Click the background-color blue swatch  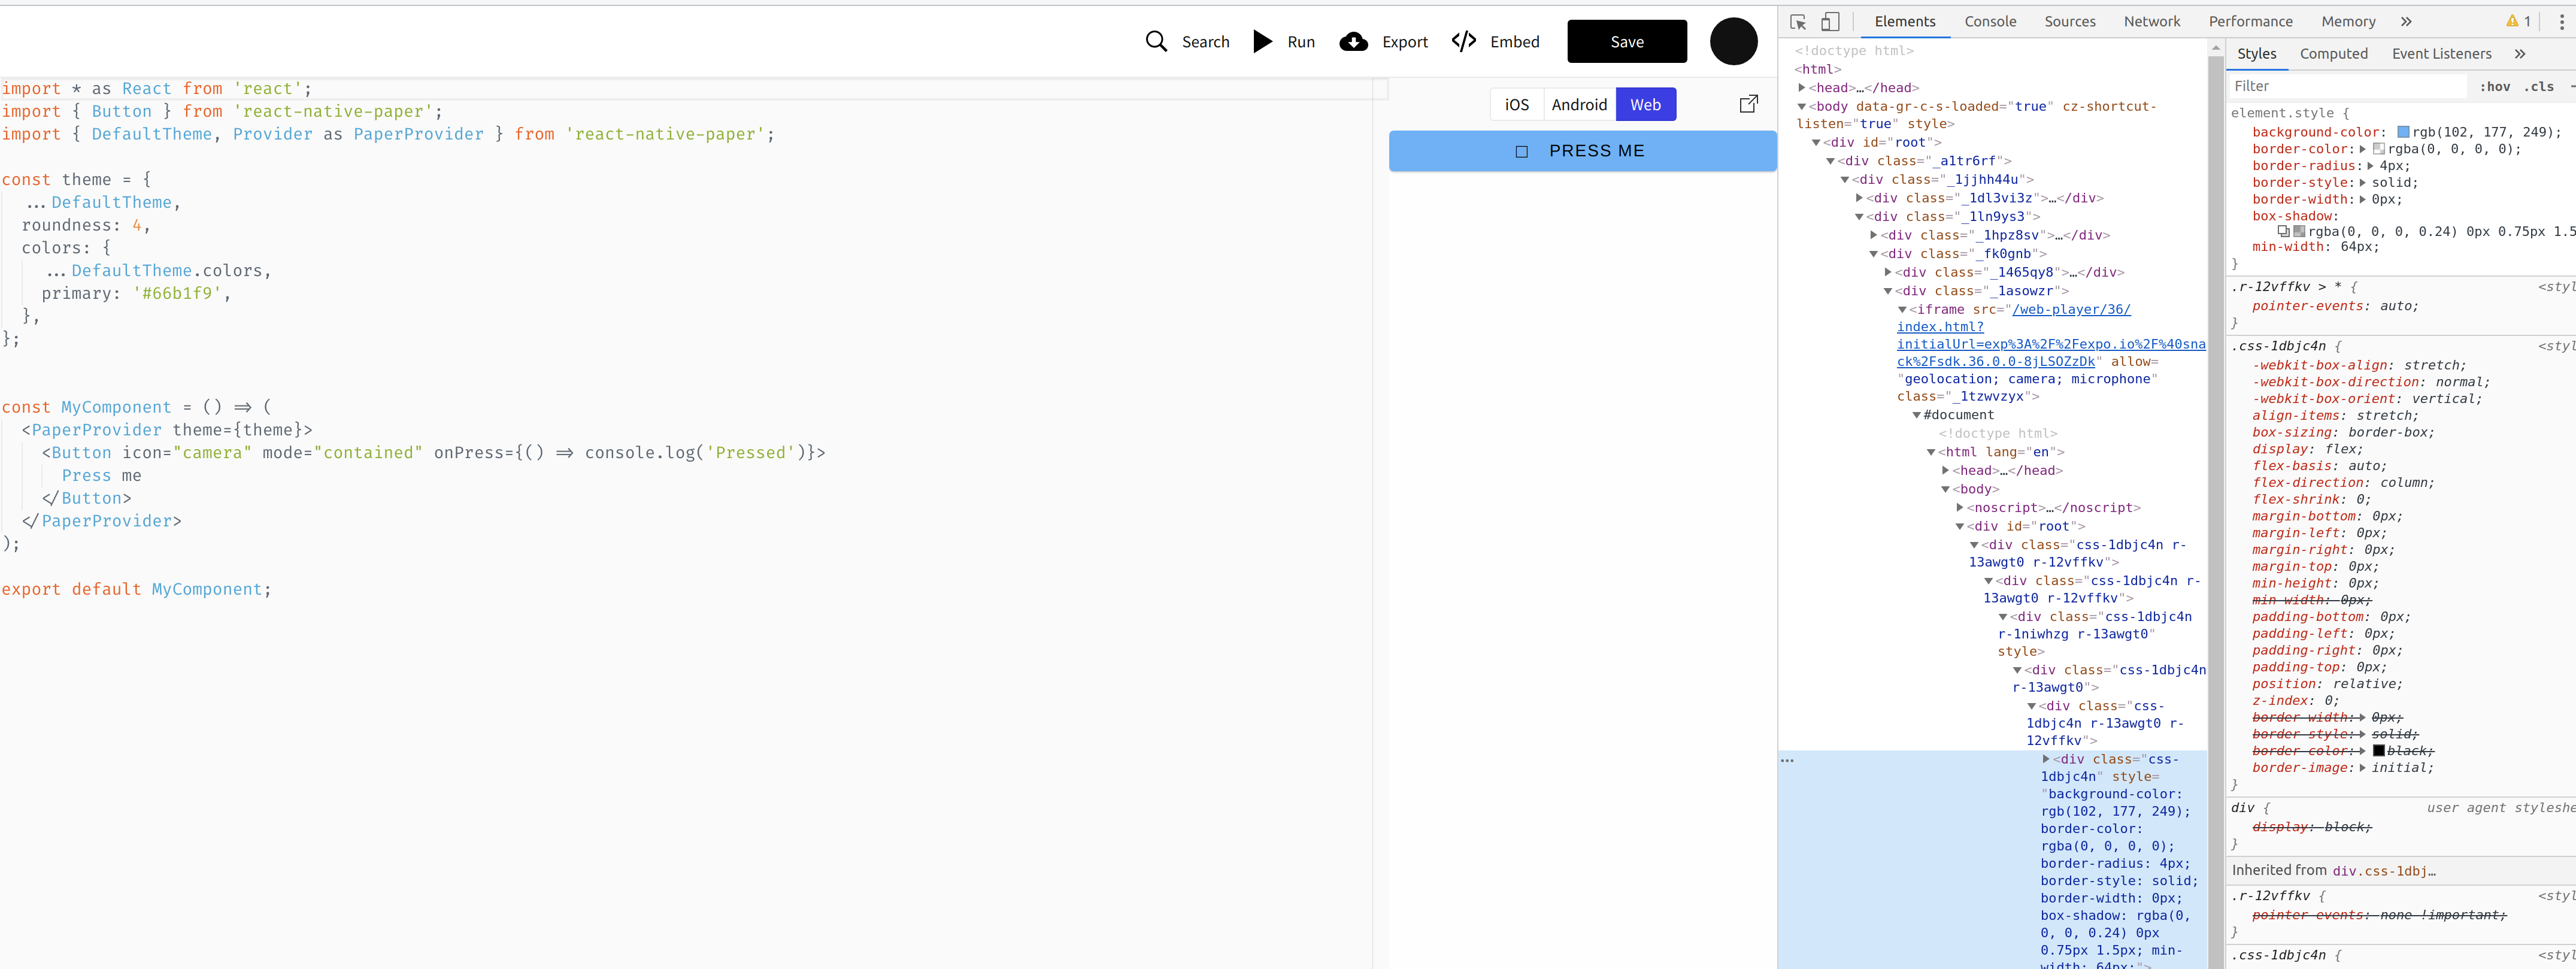point(2404,132)
